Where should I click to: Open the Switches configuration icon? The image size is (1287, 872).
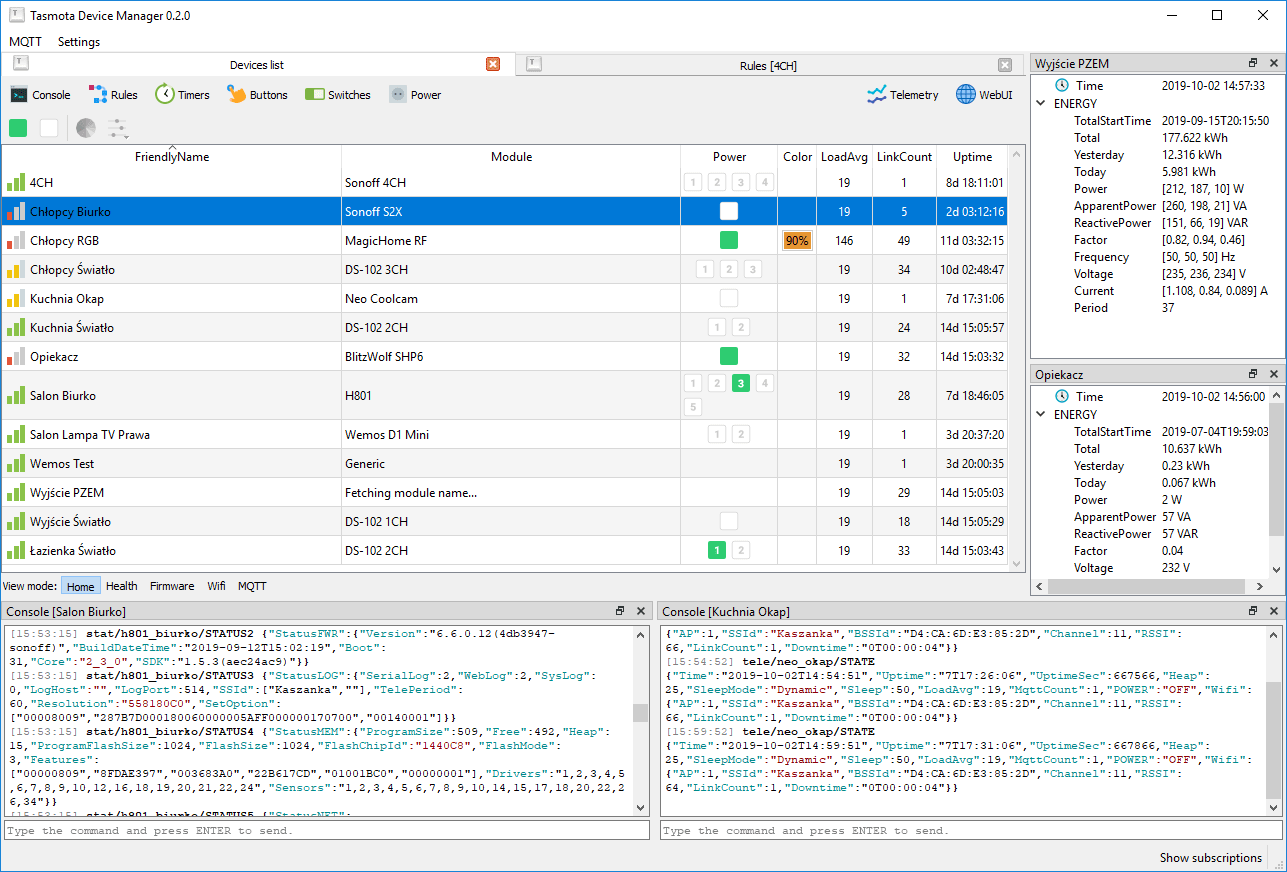pyautogui.click(x=315, y=95)
